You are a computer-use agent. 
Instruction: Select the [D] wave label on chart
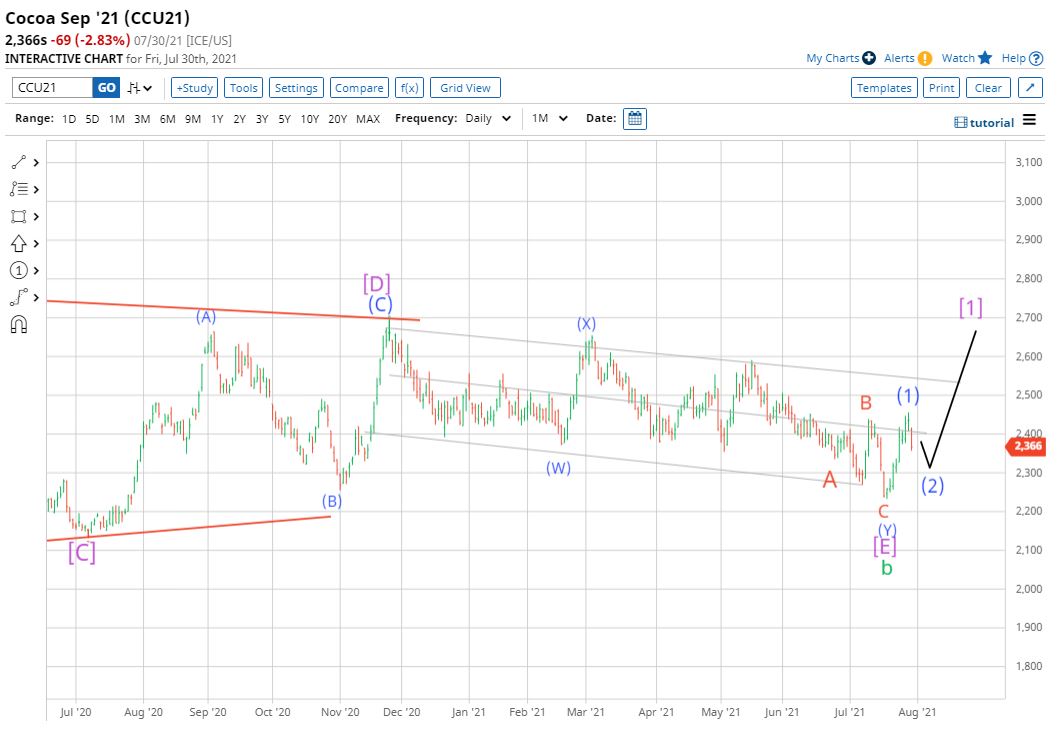click(x=377, y=283)
